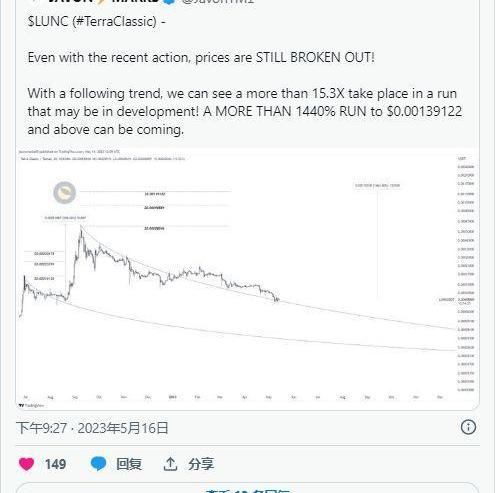Click the read replies button at bottom
The width and height of the screenshot is (497, 493).
(x=247, y=489)
